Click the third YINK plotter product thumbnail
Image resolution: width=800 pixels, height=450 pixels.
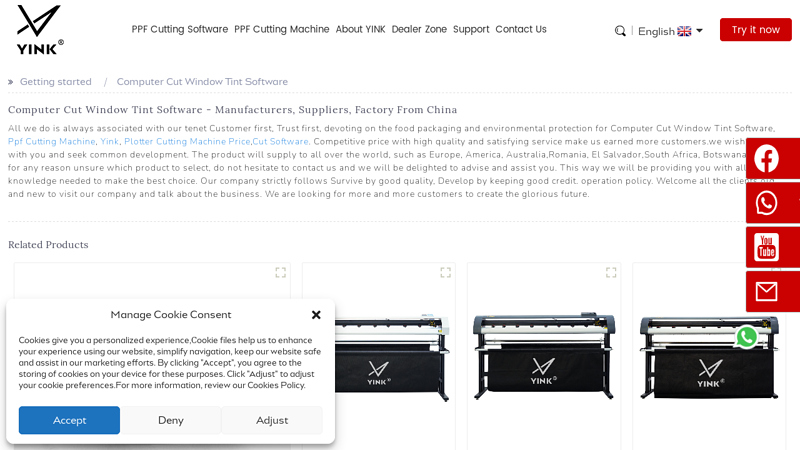click(x=544, y=356)
